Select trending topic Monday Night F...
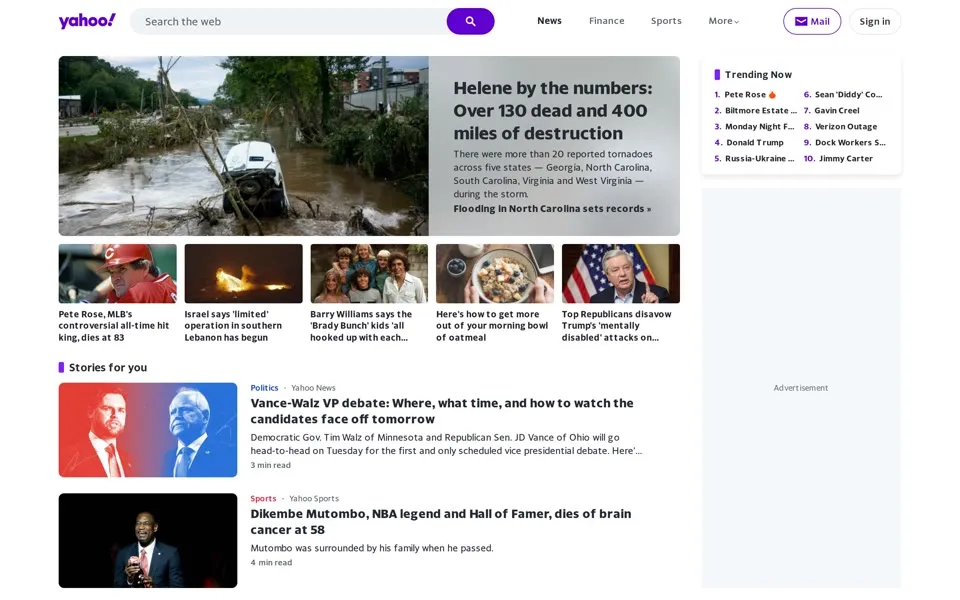The image size is (960, 600). (760, 126)
